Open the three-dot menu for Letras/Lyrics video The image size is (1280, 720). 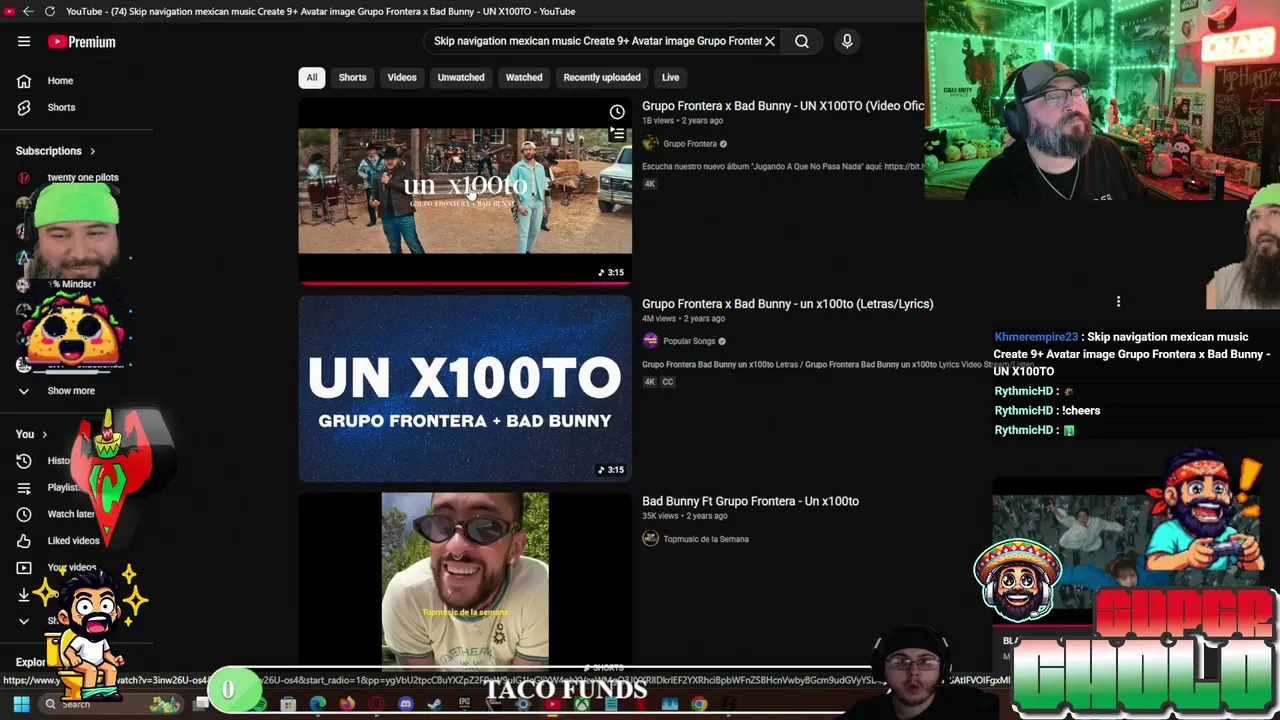(1118, 301)
